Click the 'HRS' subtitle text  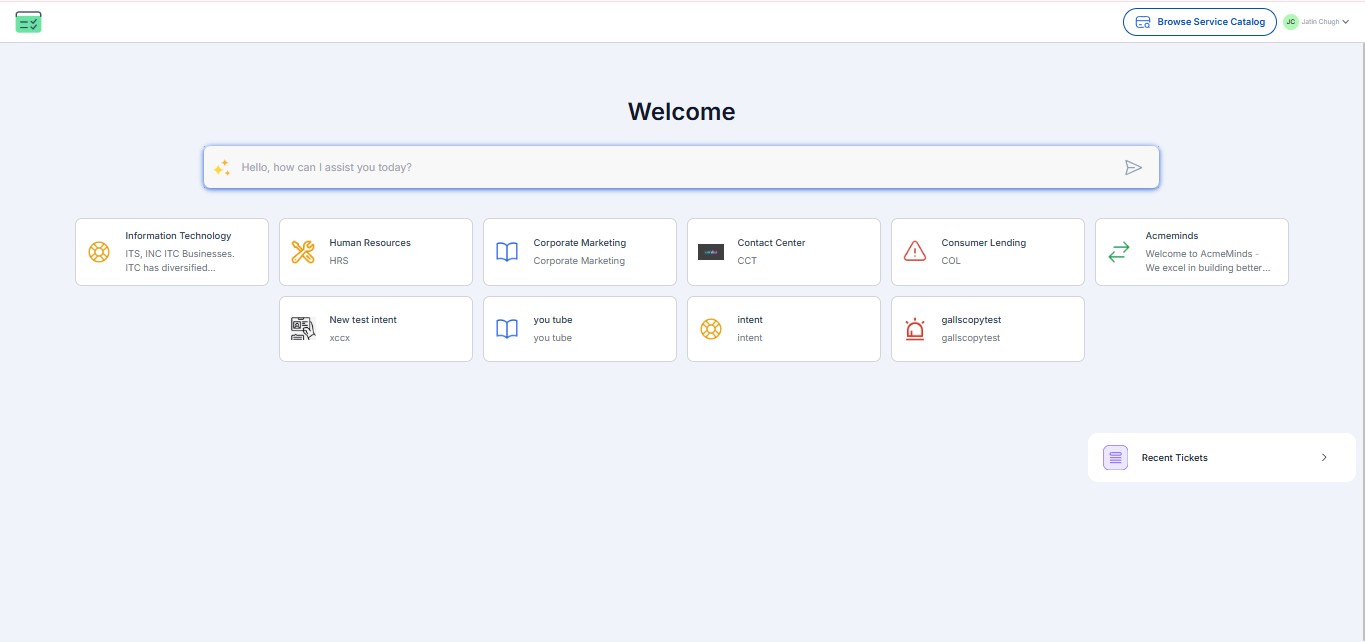click(x=339, y=261)
